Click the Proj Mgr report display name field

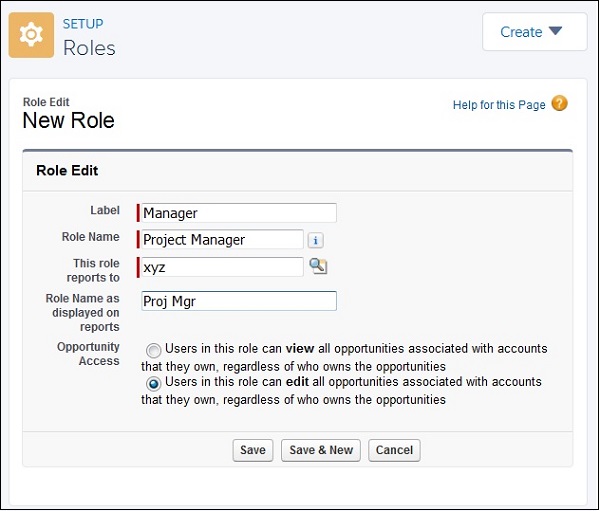click(x=239, y=301)
